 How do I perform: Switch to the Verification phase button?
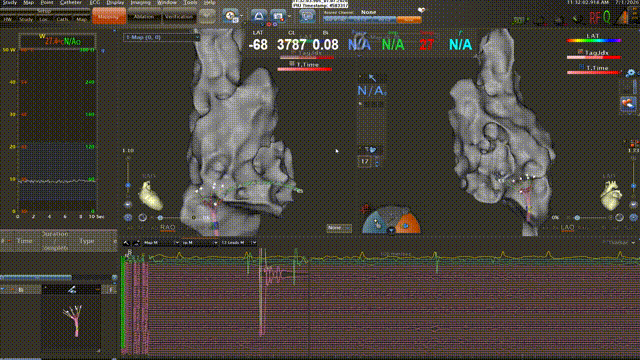[178, 17]
